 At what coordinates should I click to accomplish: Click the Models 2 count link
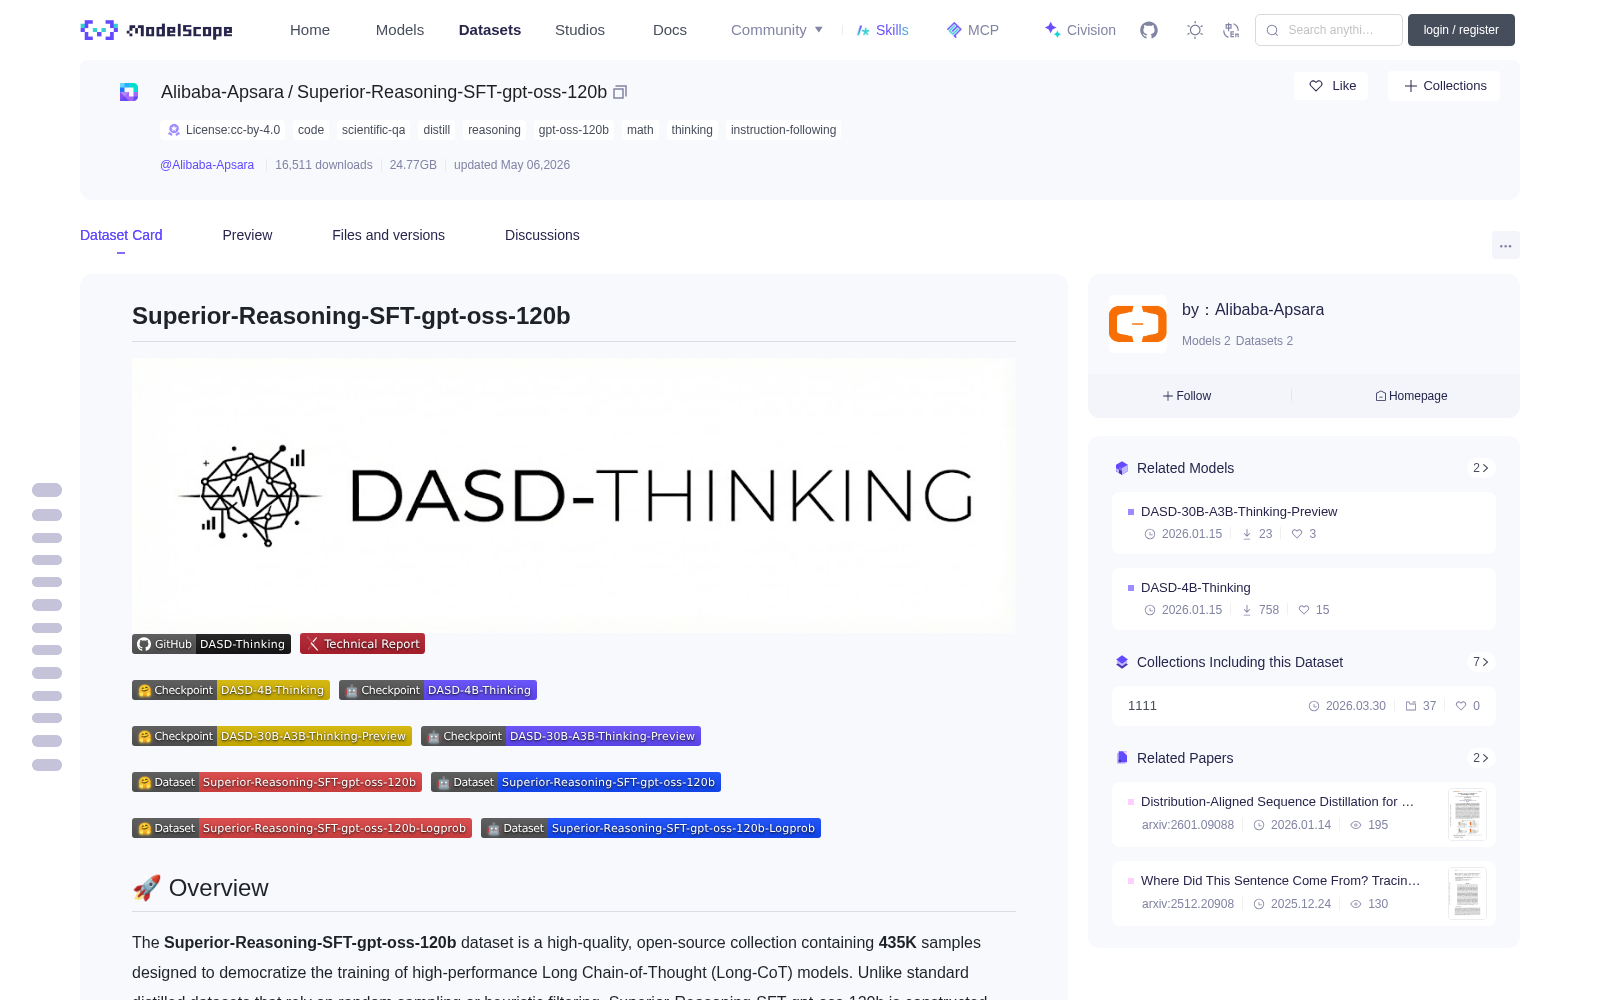click(x=1206, y=341)
